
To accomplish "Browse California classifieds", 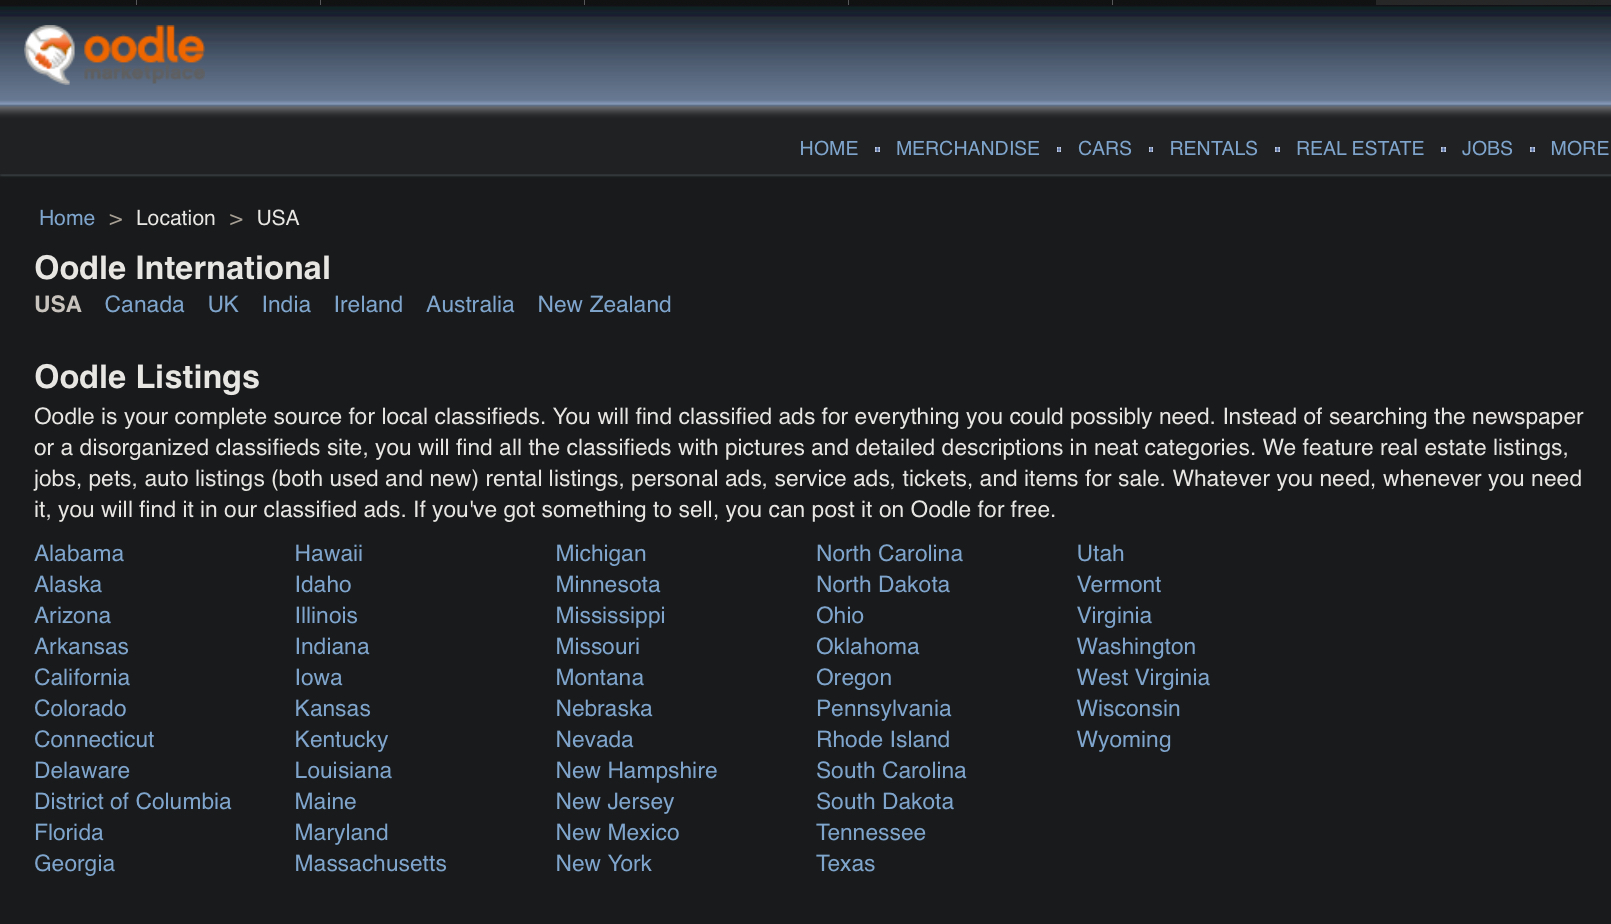I will [82, 678].
